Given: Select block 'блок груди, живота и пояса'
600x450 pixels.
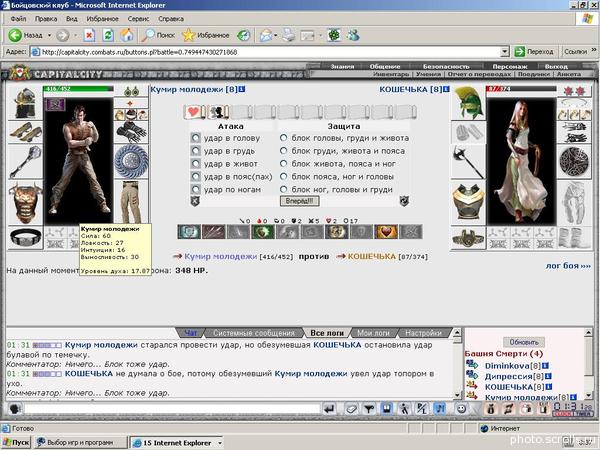Looking at the screenshot, I should (284, 150).
